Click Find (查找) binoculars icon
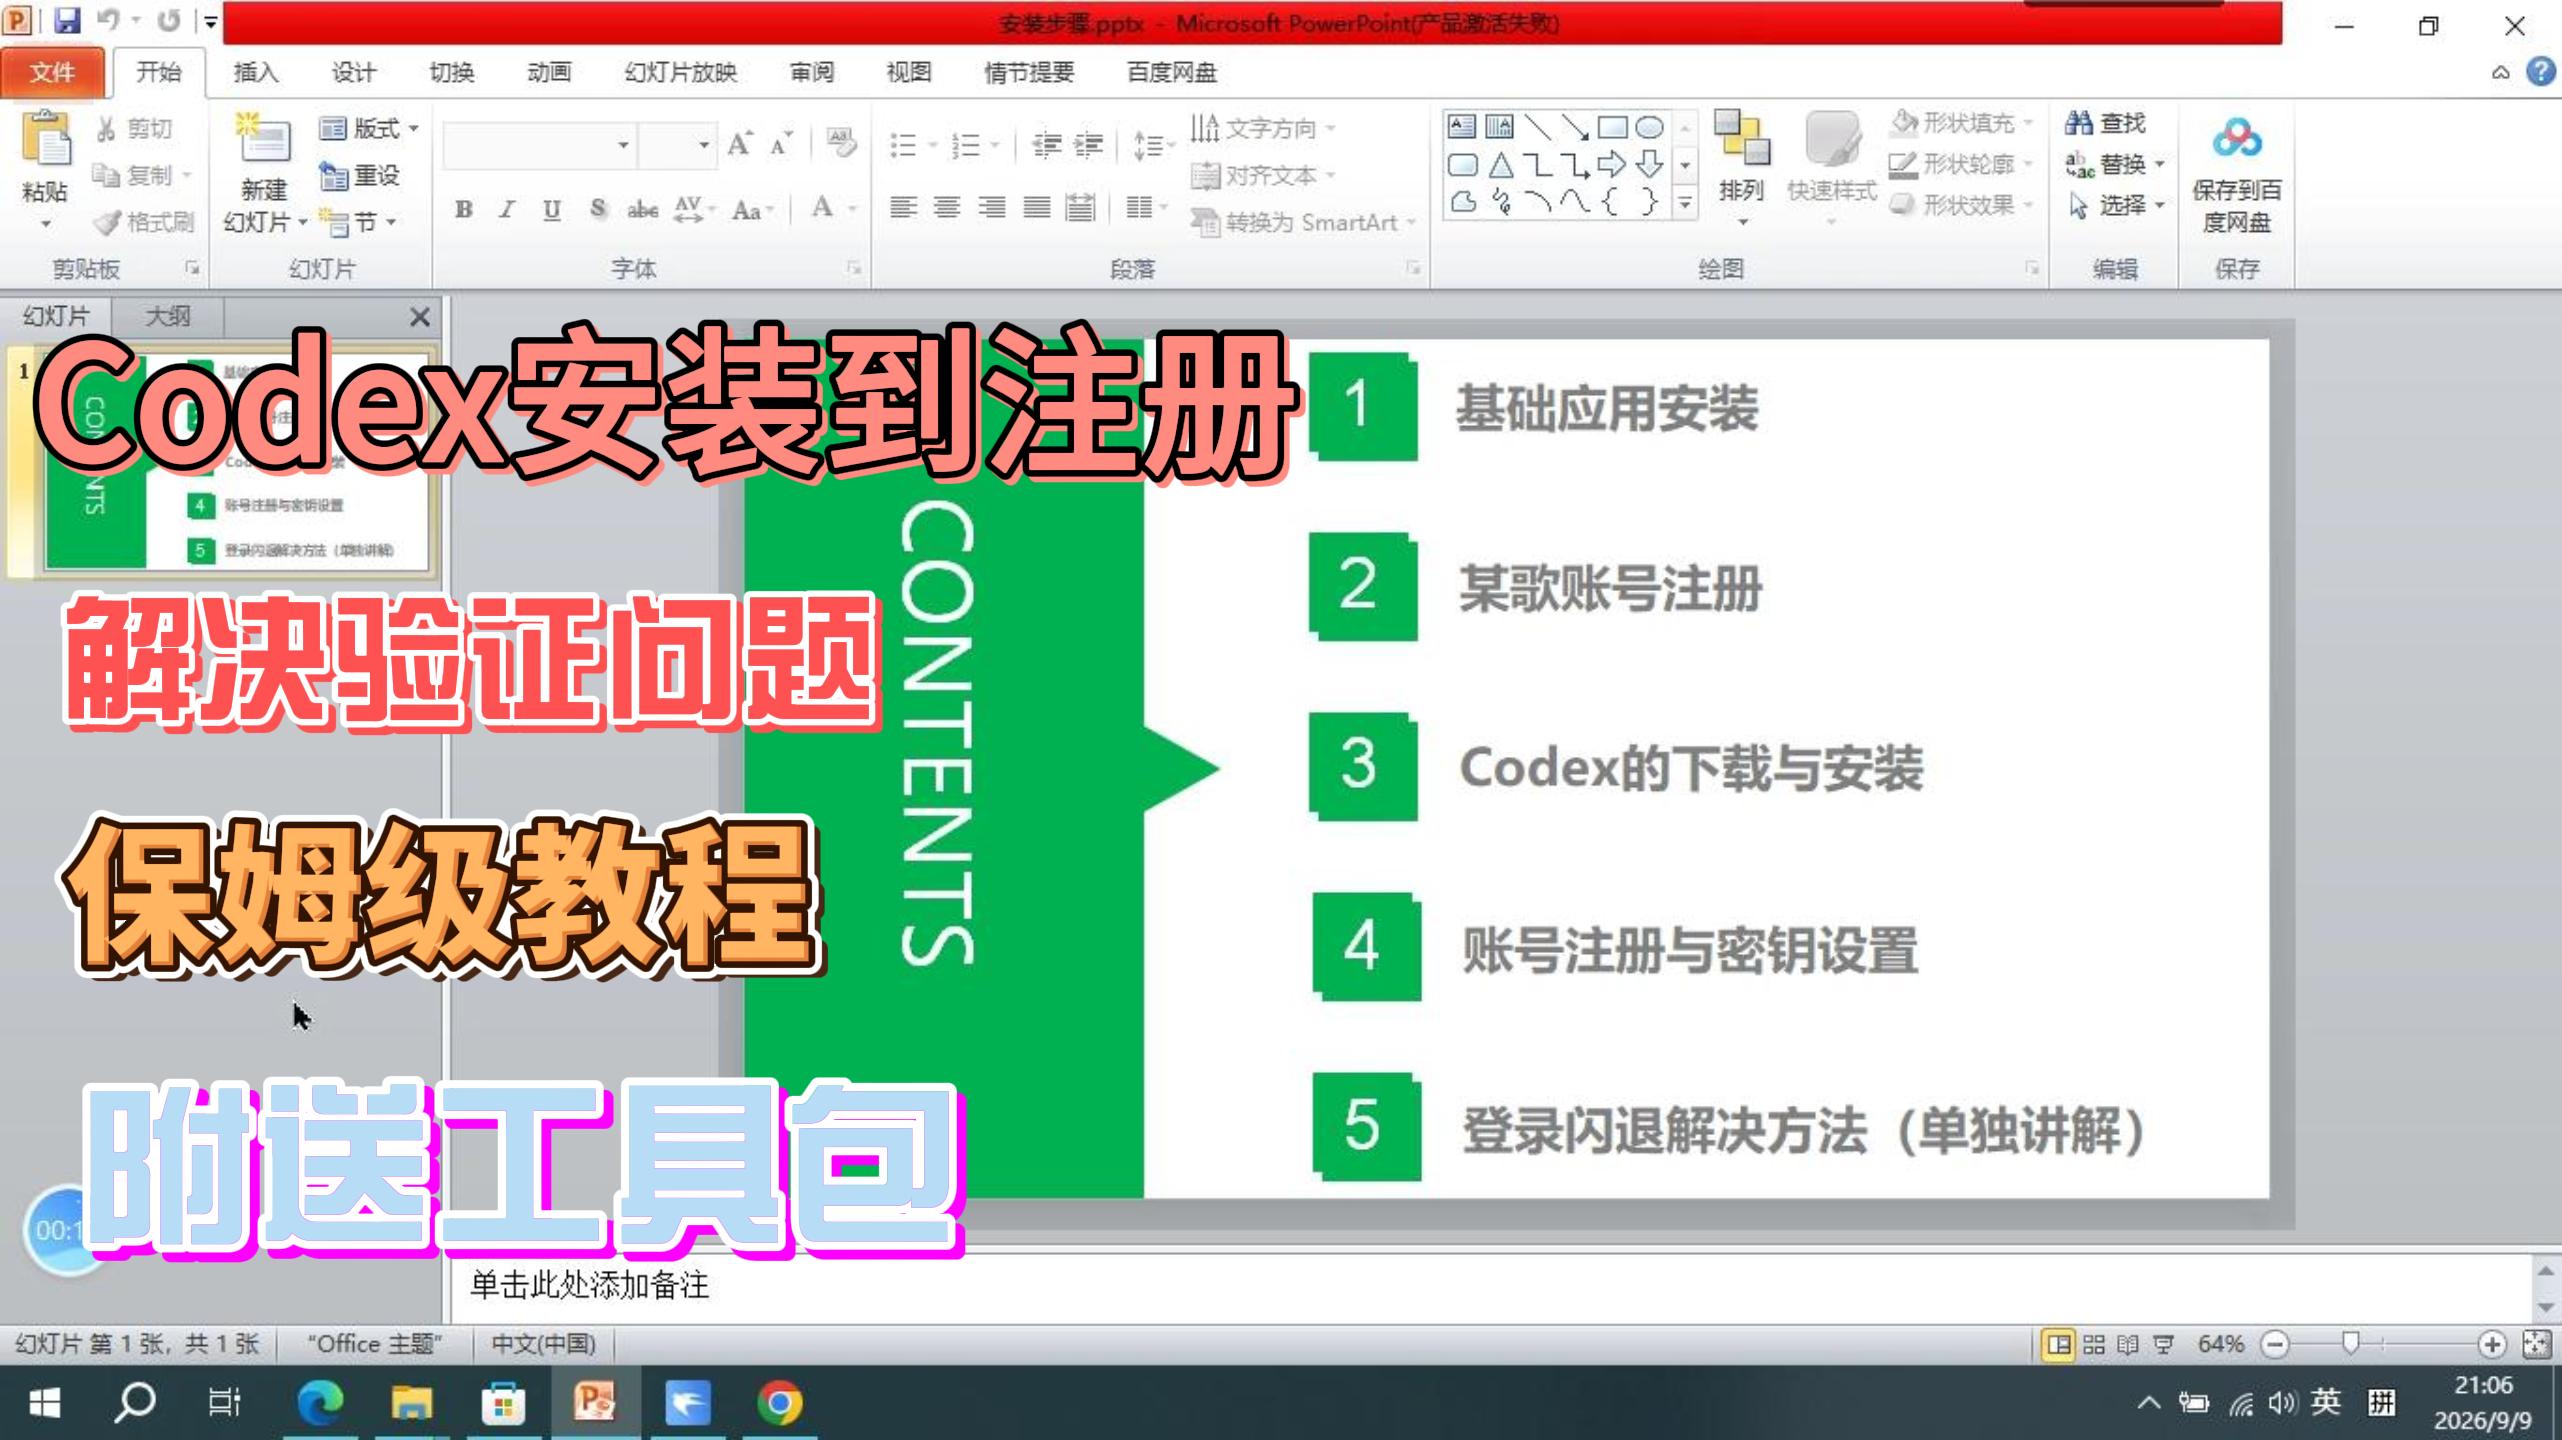Image resolution: width=2562 pixels, height=1440 pixels. [2079, 123]
